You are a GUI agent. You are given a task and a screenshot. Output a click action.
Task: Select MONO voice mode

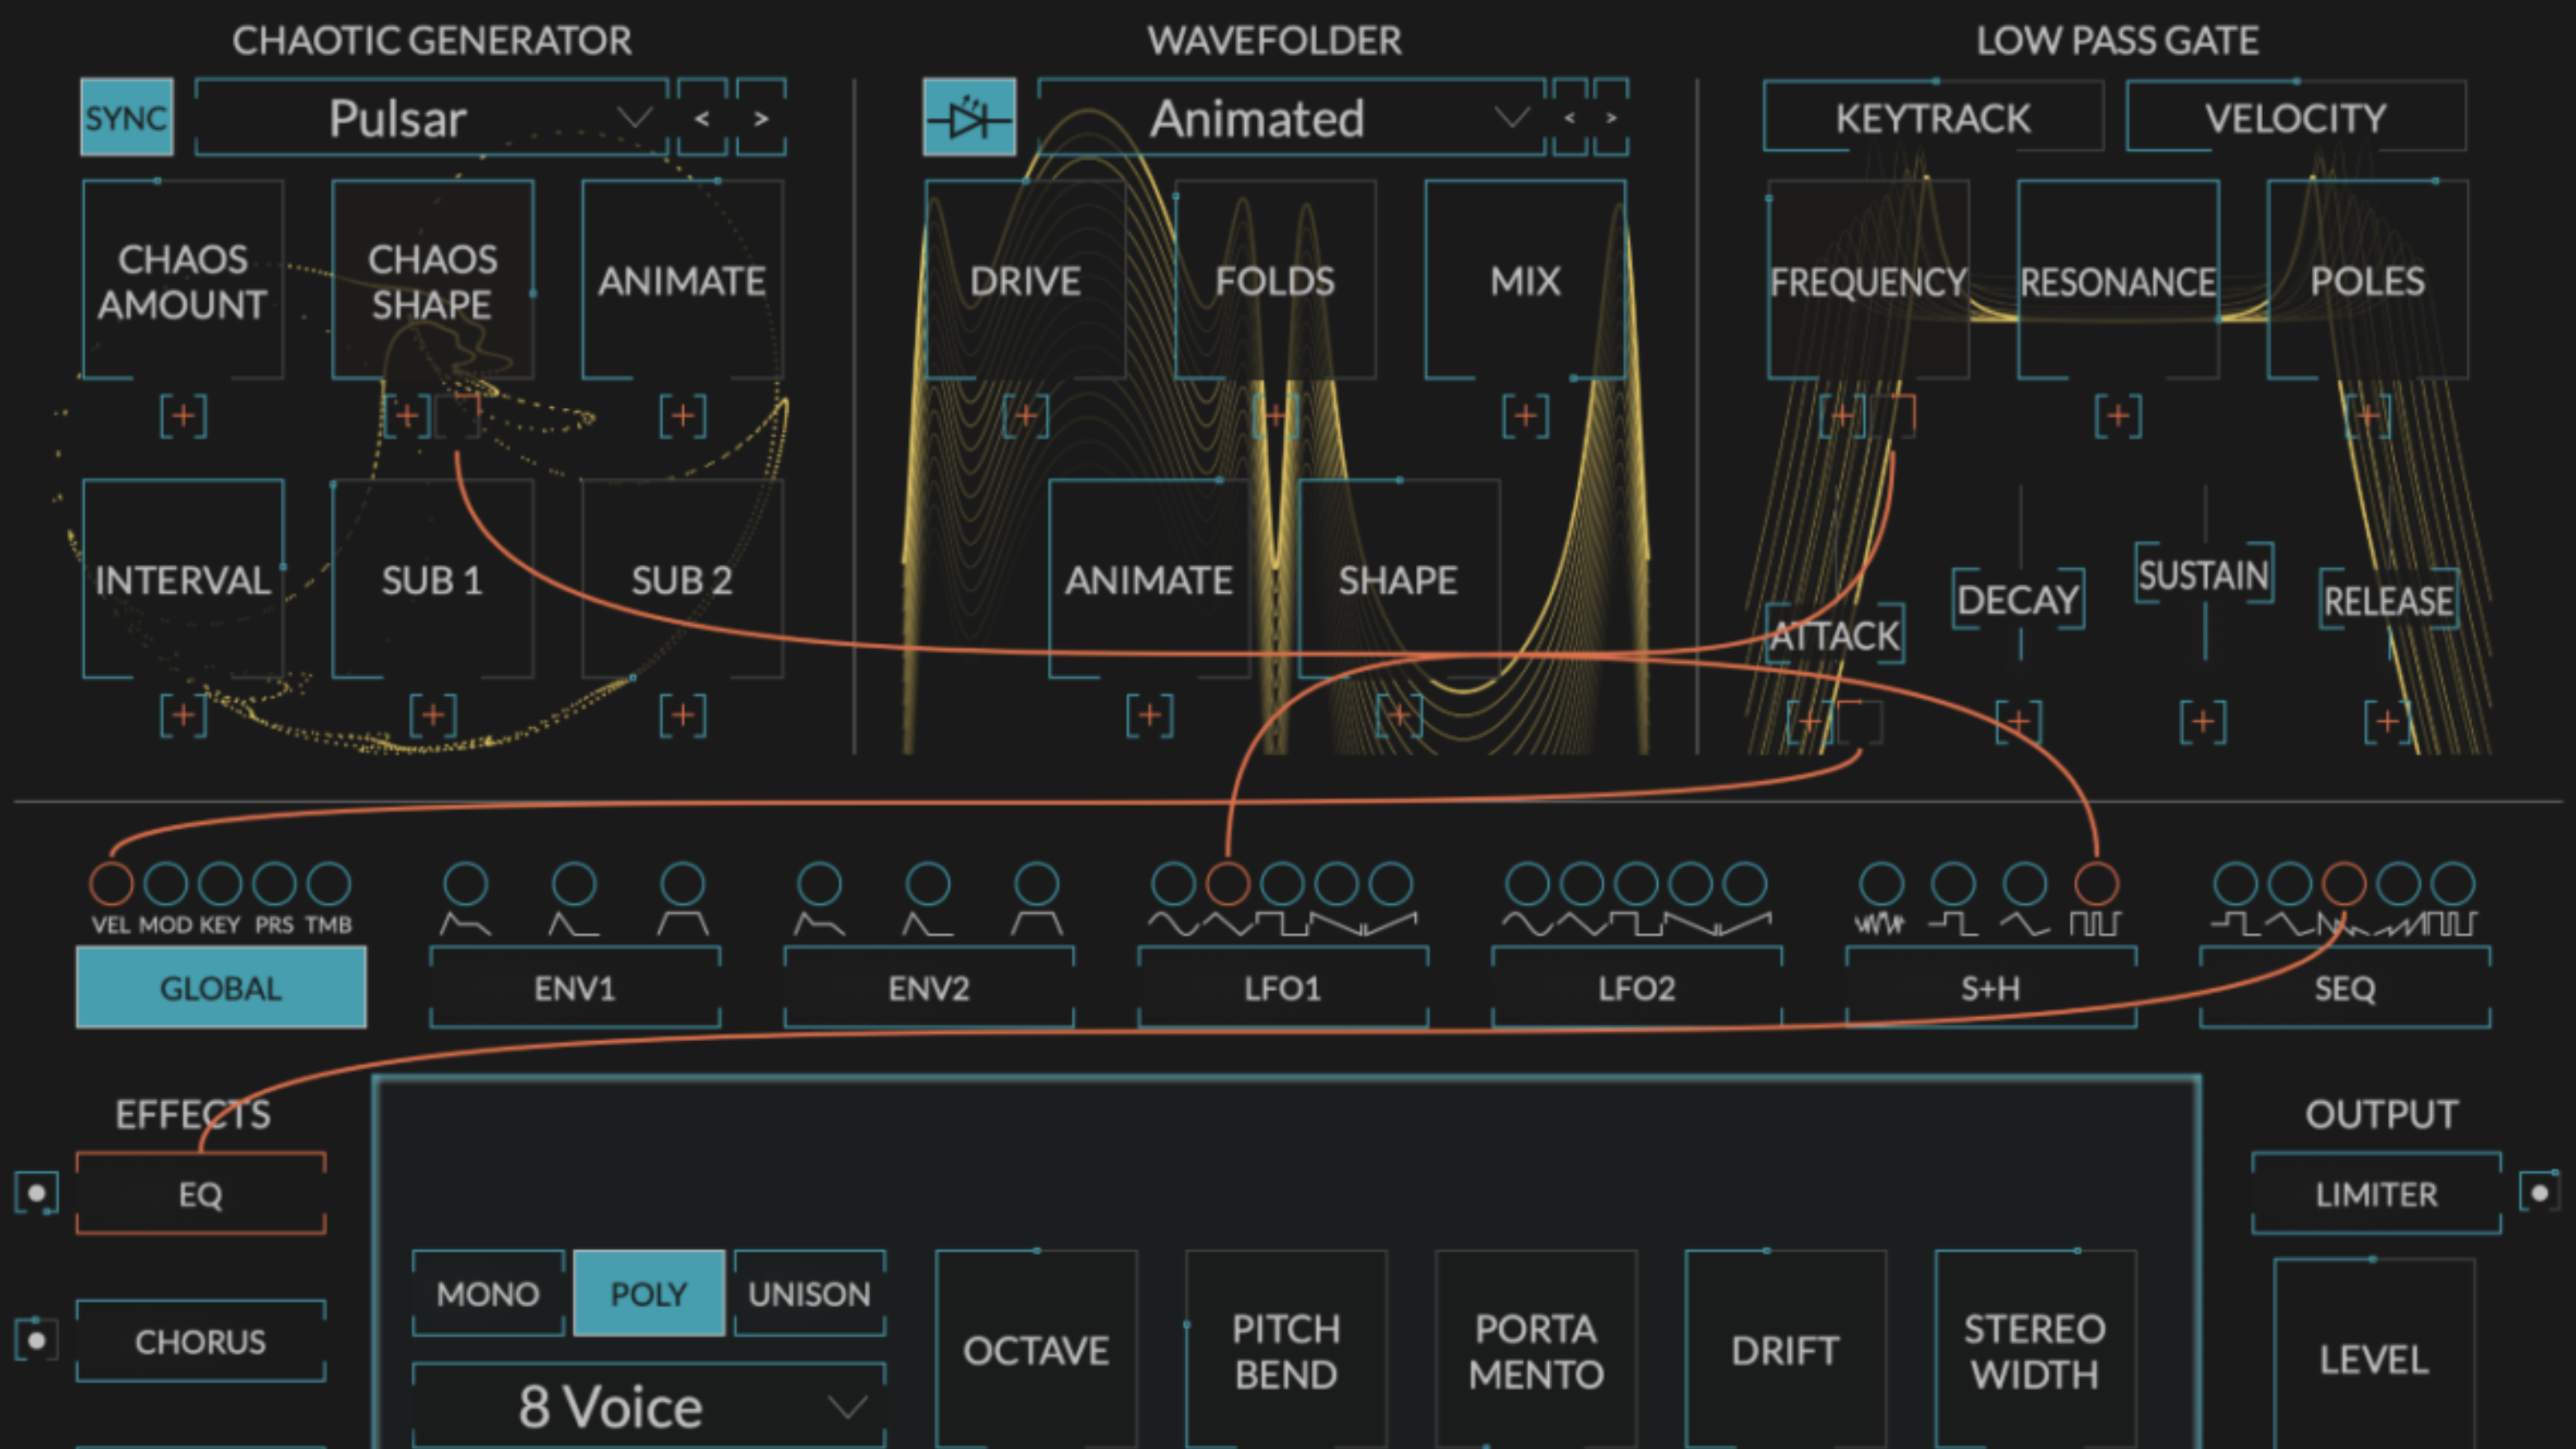[488, 1294]
